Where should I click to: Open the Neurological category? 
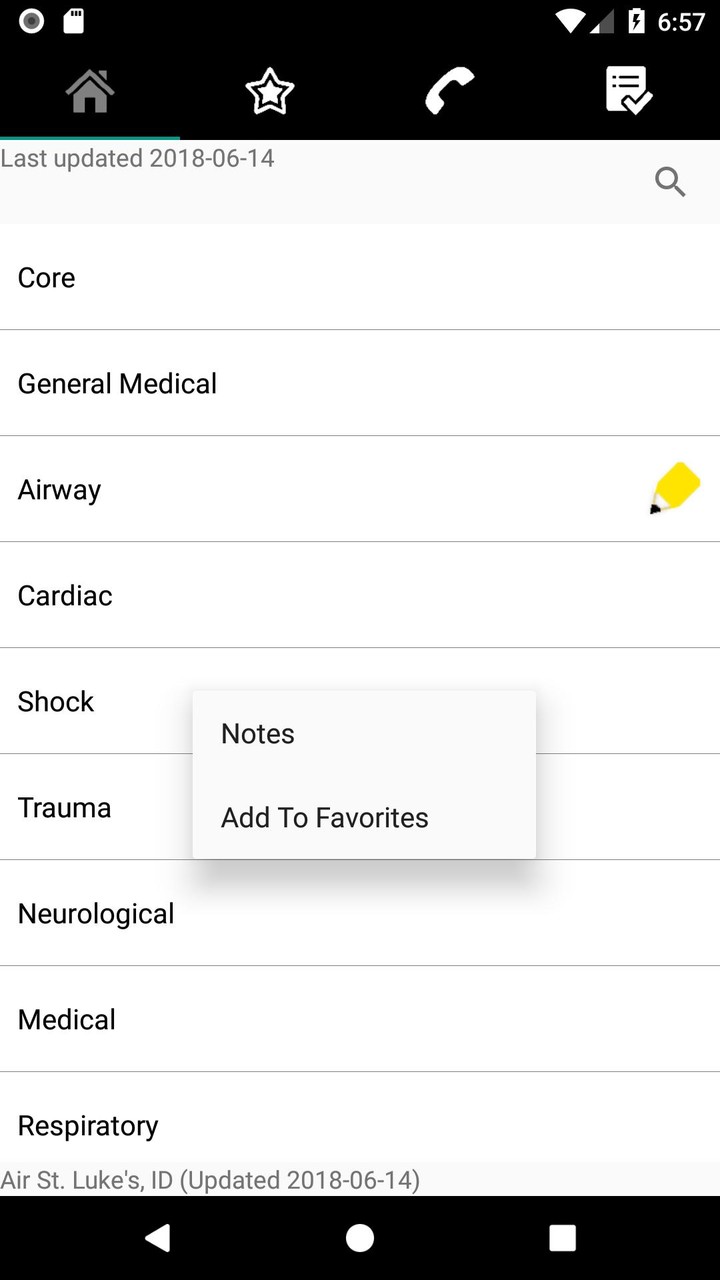[x=96, y=913]
